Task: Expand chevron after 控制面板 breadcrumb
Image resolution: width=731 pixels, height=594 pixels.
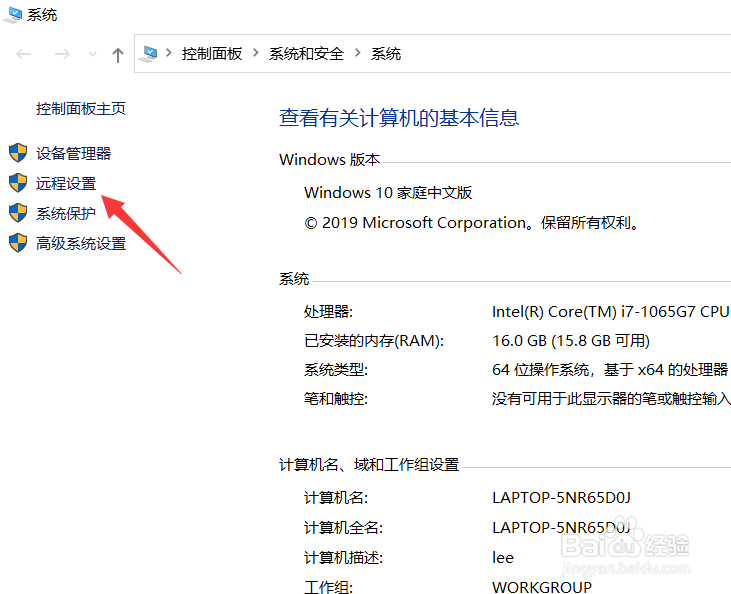Action: [255, 53]
